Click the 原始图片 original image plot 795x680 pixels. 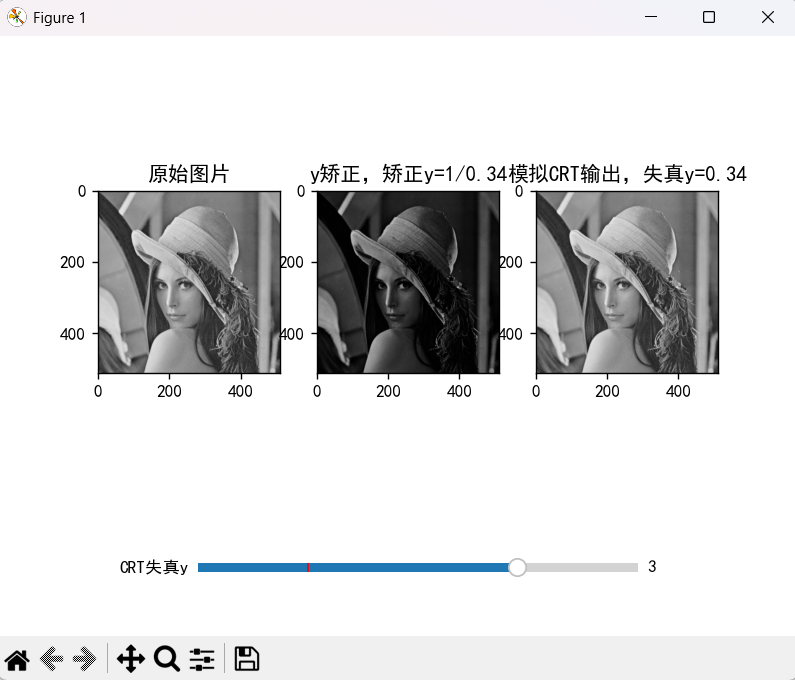188,282
